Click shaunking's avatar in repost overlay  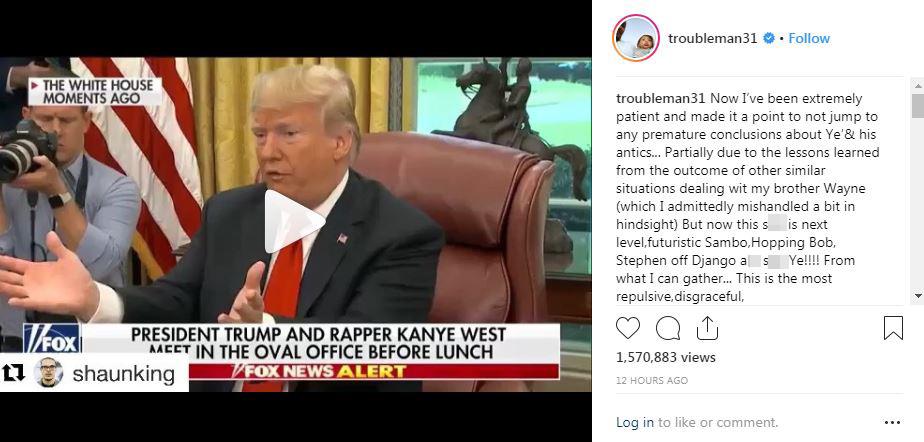(48, 372)
